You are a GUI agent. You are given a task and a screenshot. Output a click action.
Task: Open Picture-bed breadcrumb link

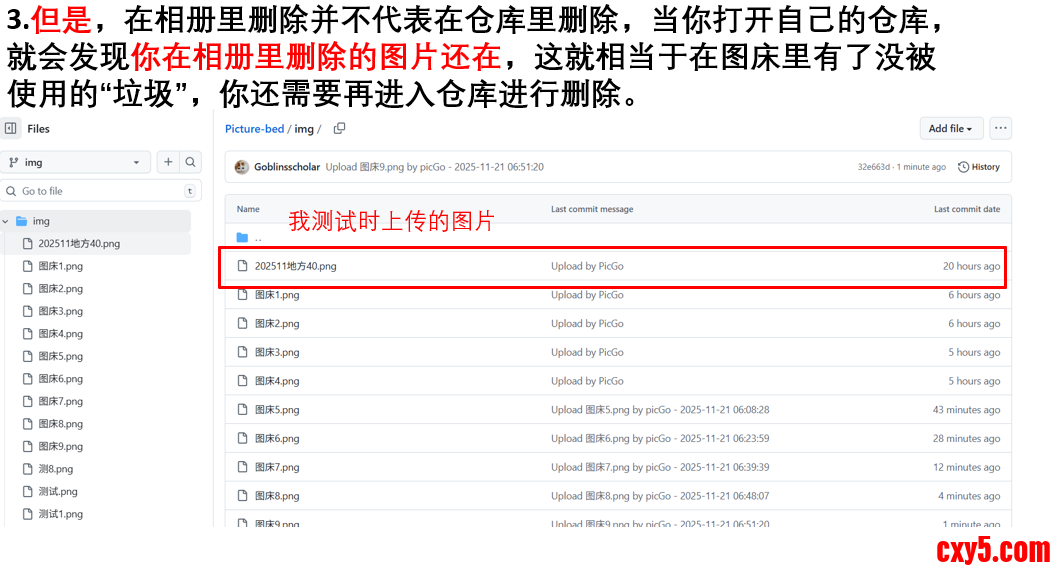tap(254, 129)
